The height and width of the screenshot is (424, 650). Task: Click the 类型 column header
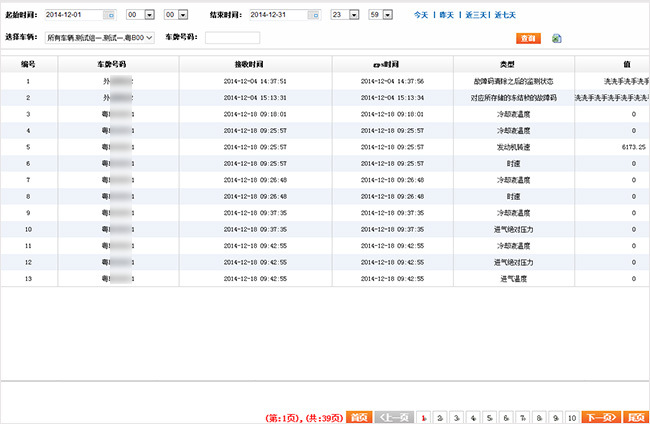[x=514, y=64]
